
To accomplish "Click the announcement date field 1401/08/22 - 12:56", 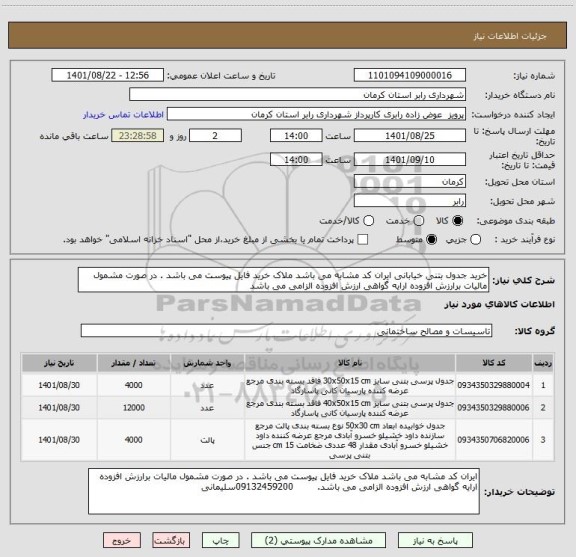I will pos(108,75).
